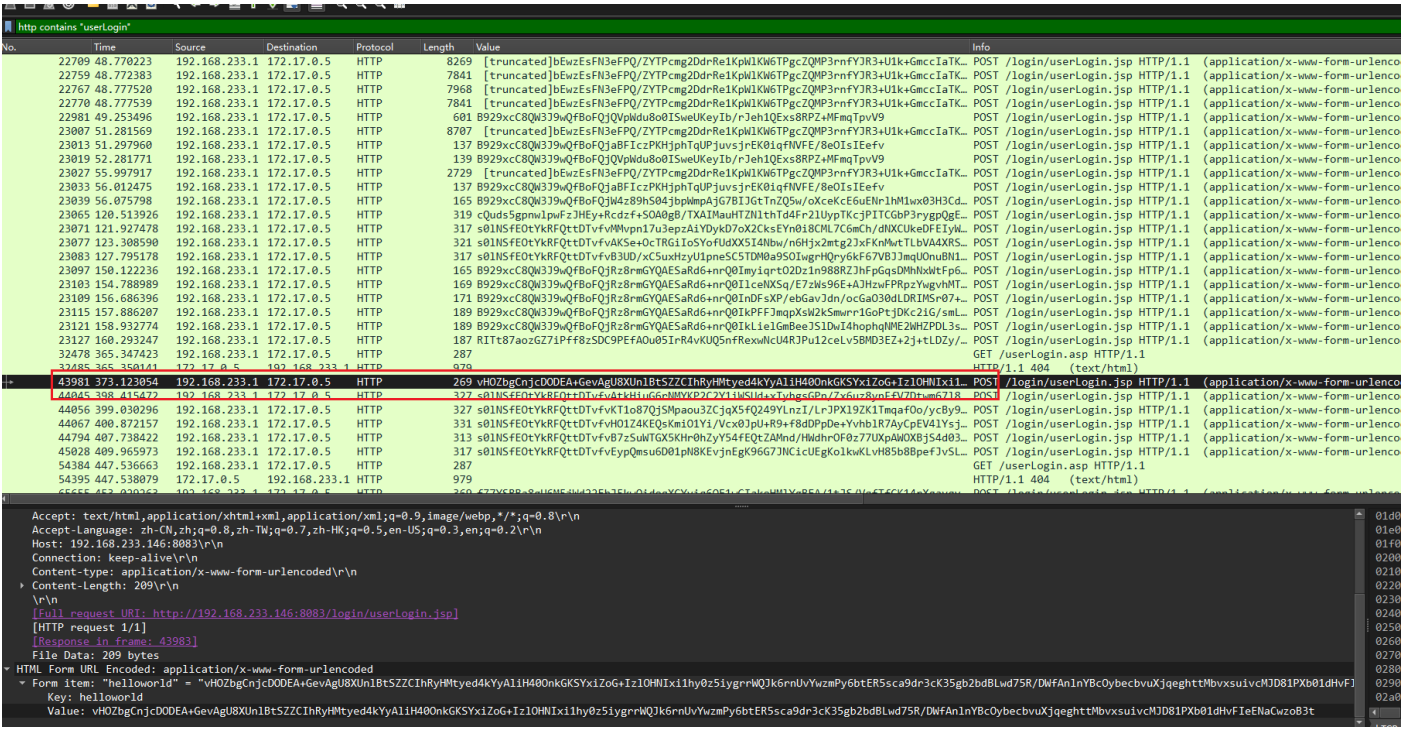Open the Full request URI link
This screenshot has height=729, width=1403.
point(245,613)
